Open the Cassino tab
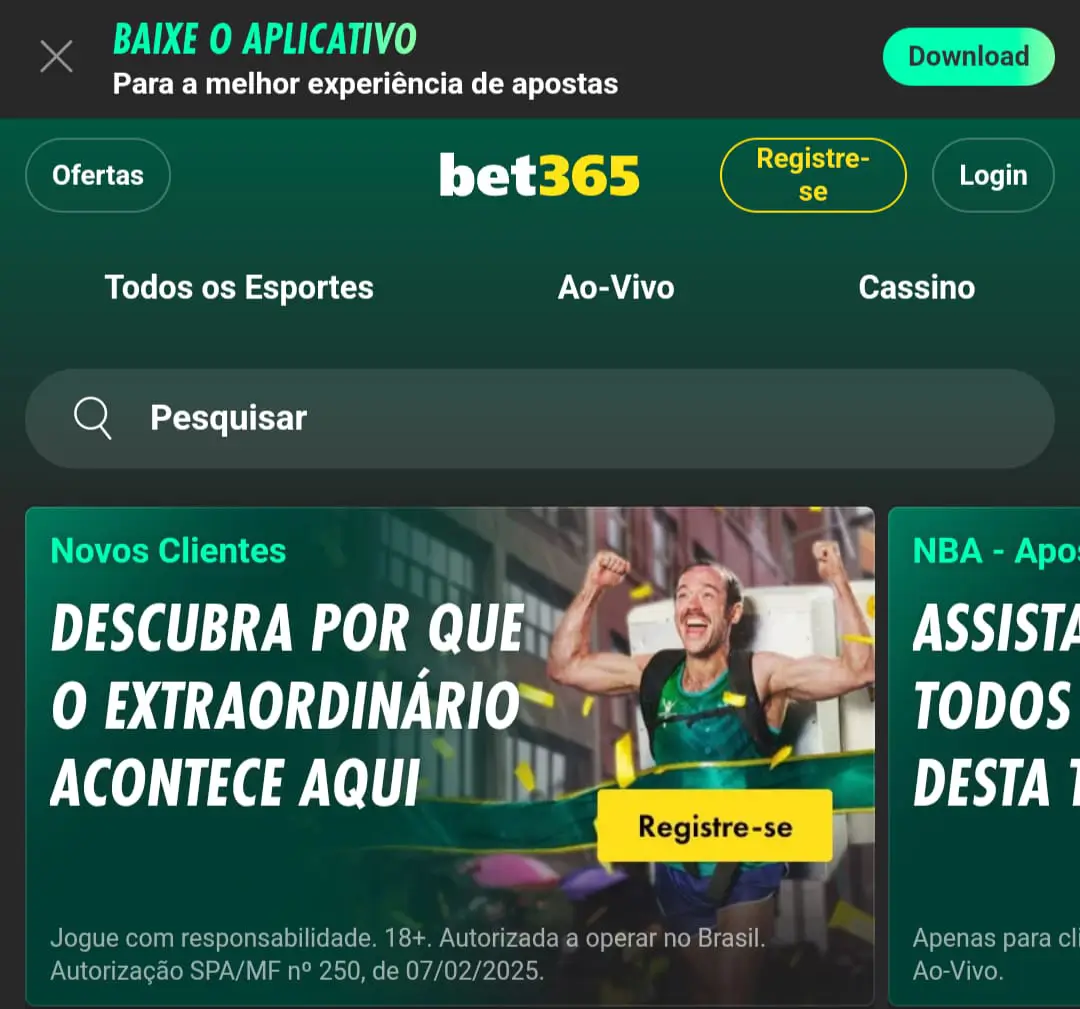Viewport: 1080px width, 1009px height. pos(917,287)
